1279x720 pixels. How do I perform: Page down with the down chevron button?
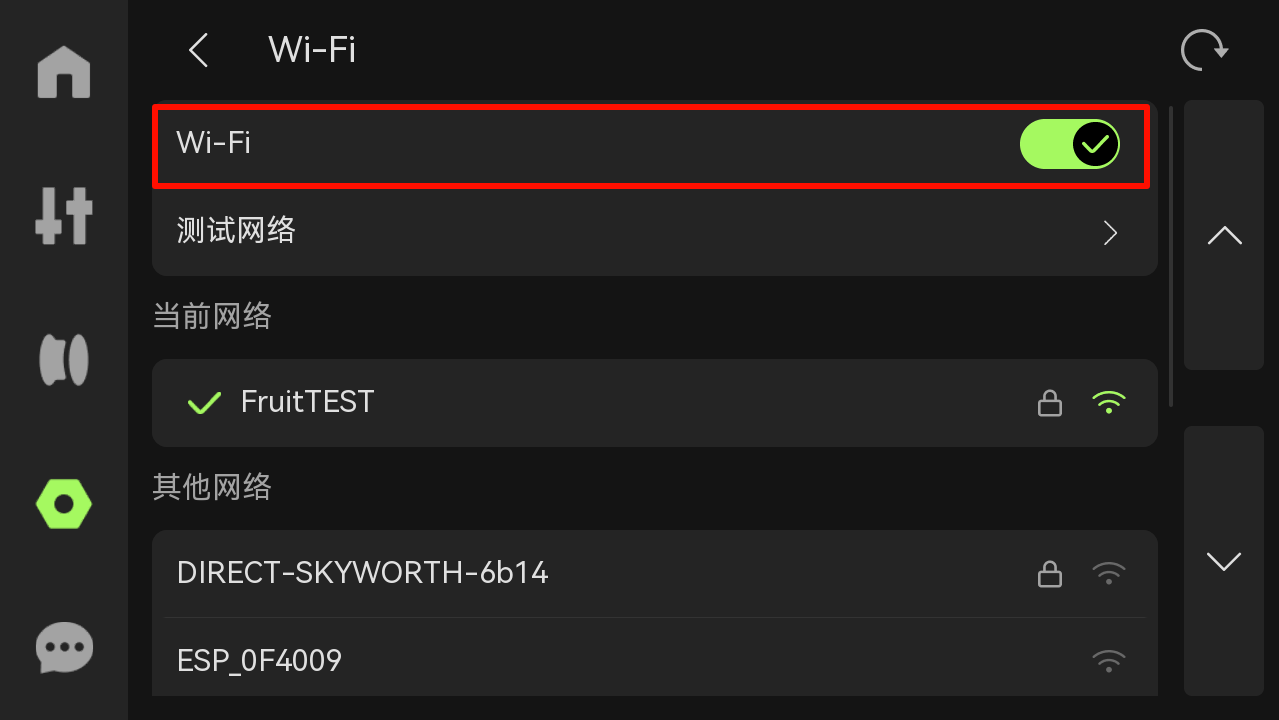coord(1224,561)
